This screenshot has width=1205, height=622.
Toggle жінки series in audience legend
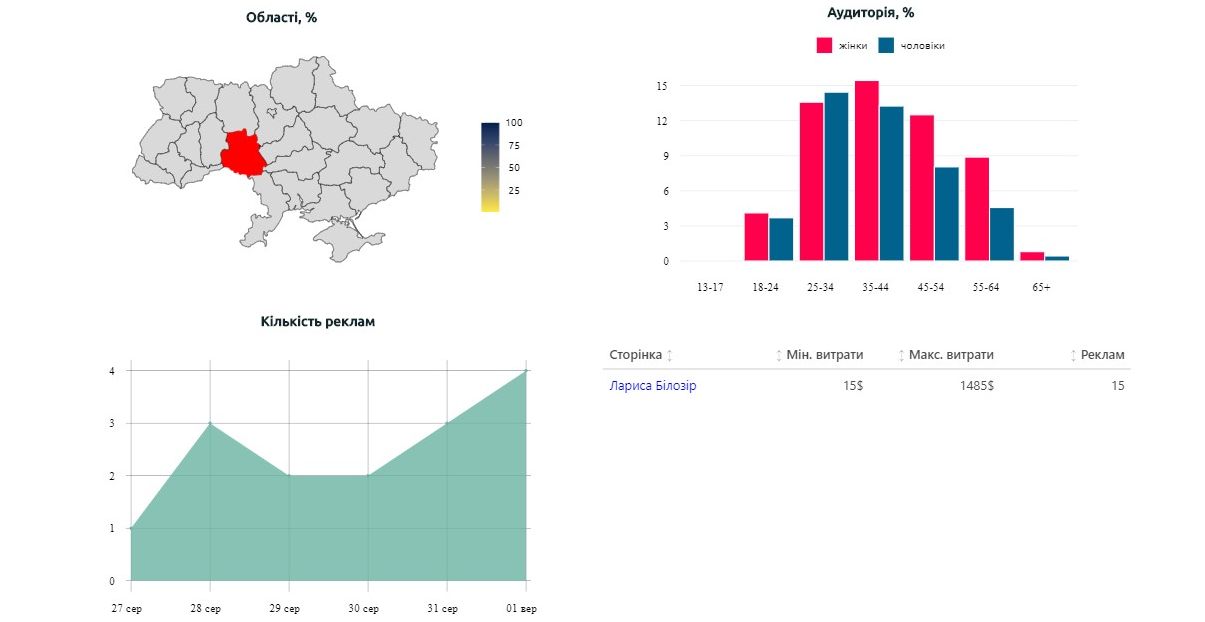click(x=842, y=46)
